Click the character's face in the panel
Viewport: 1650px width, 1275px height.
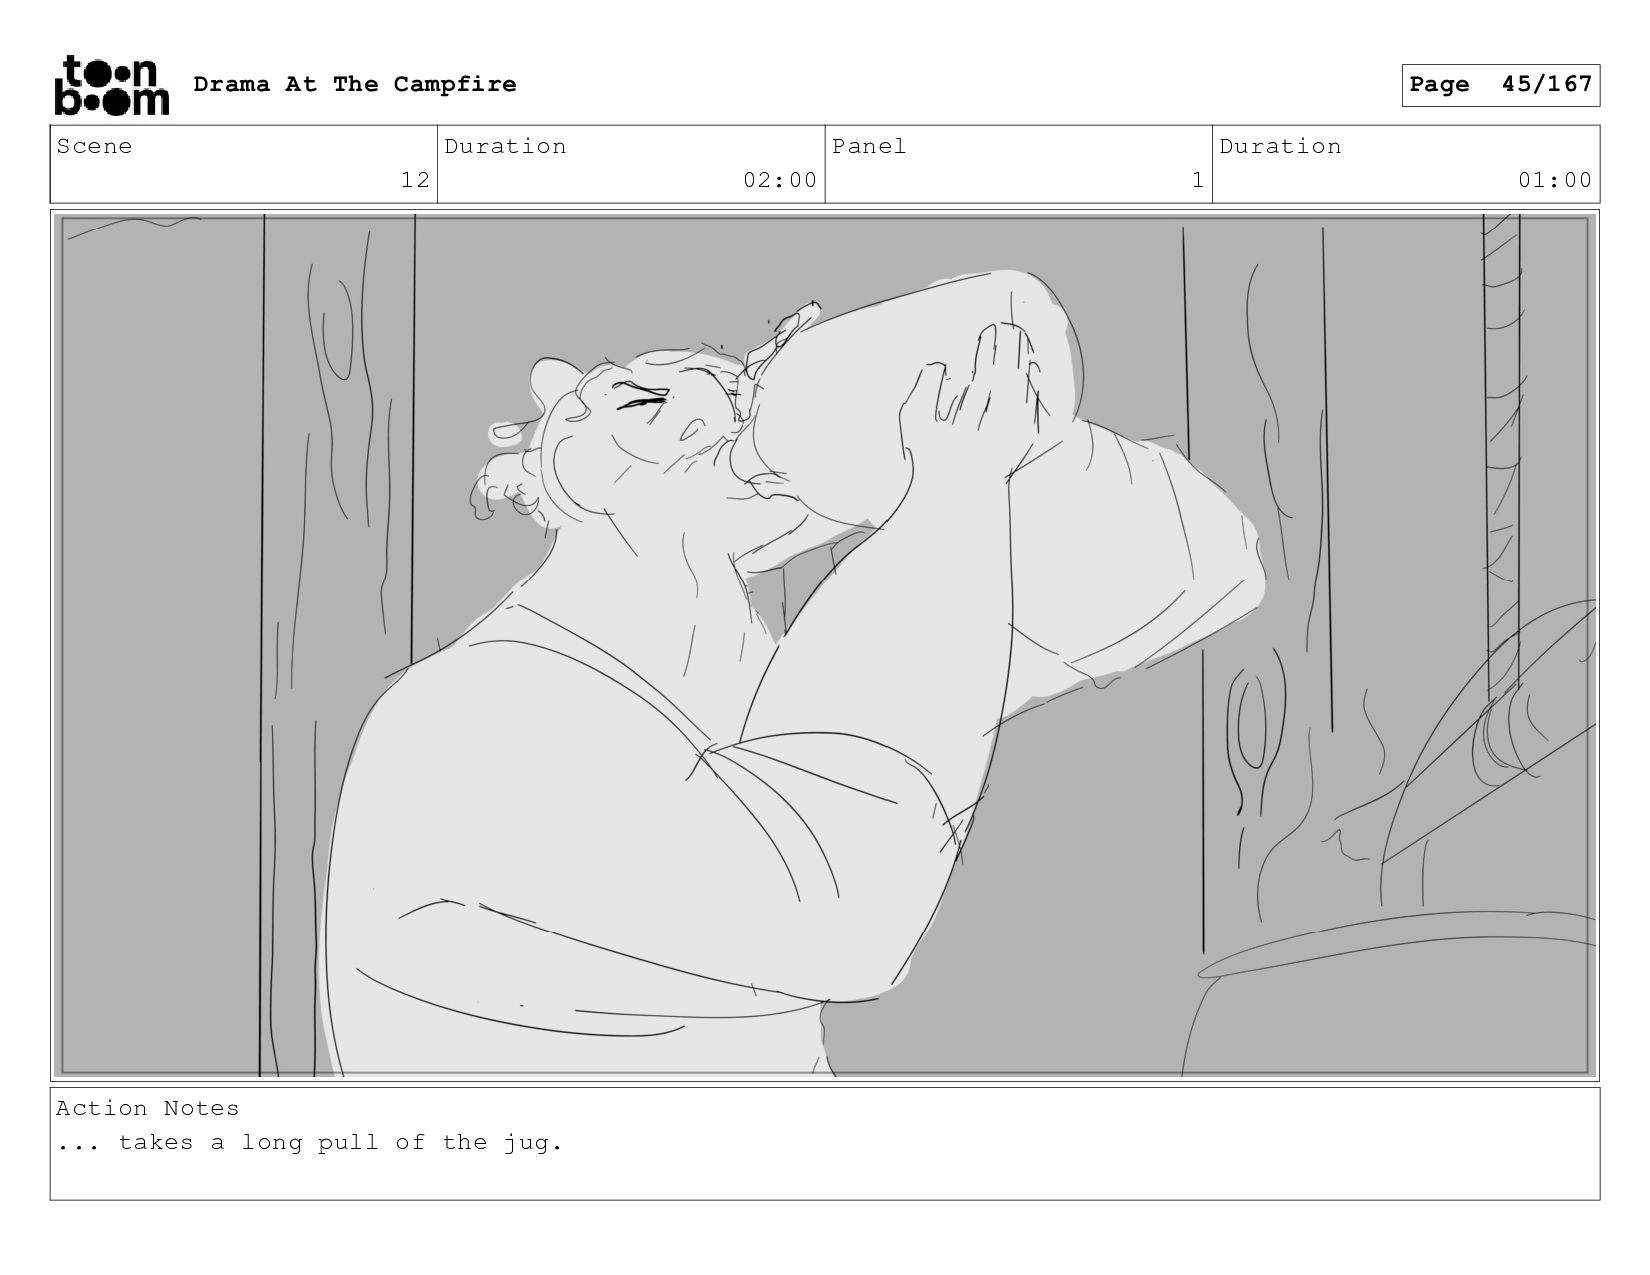click(x=640, y=440)
